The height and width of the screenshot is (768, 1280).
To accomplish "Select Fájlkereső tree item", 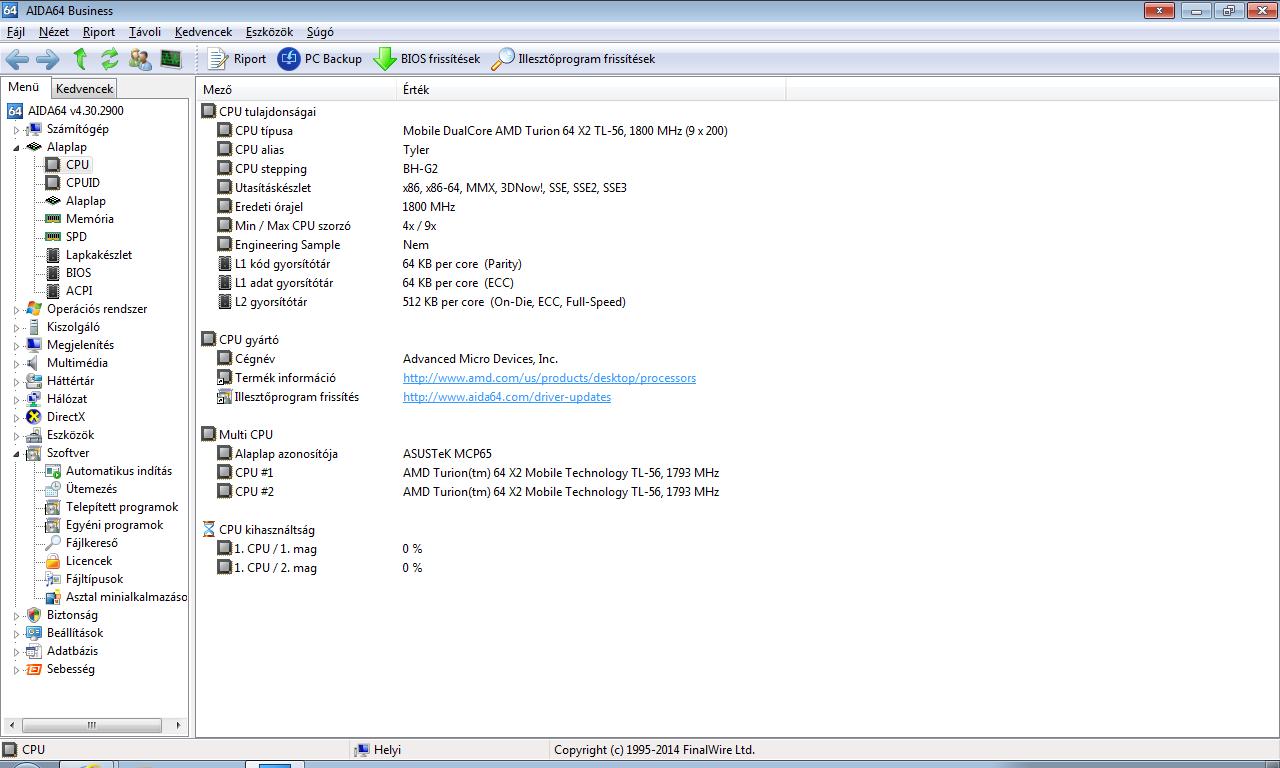I will (x=92, y=543).
